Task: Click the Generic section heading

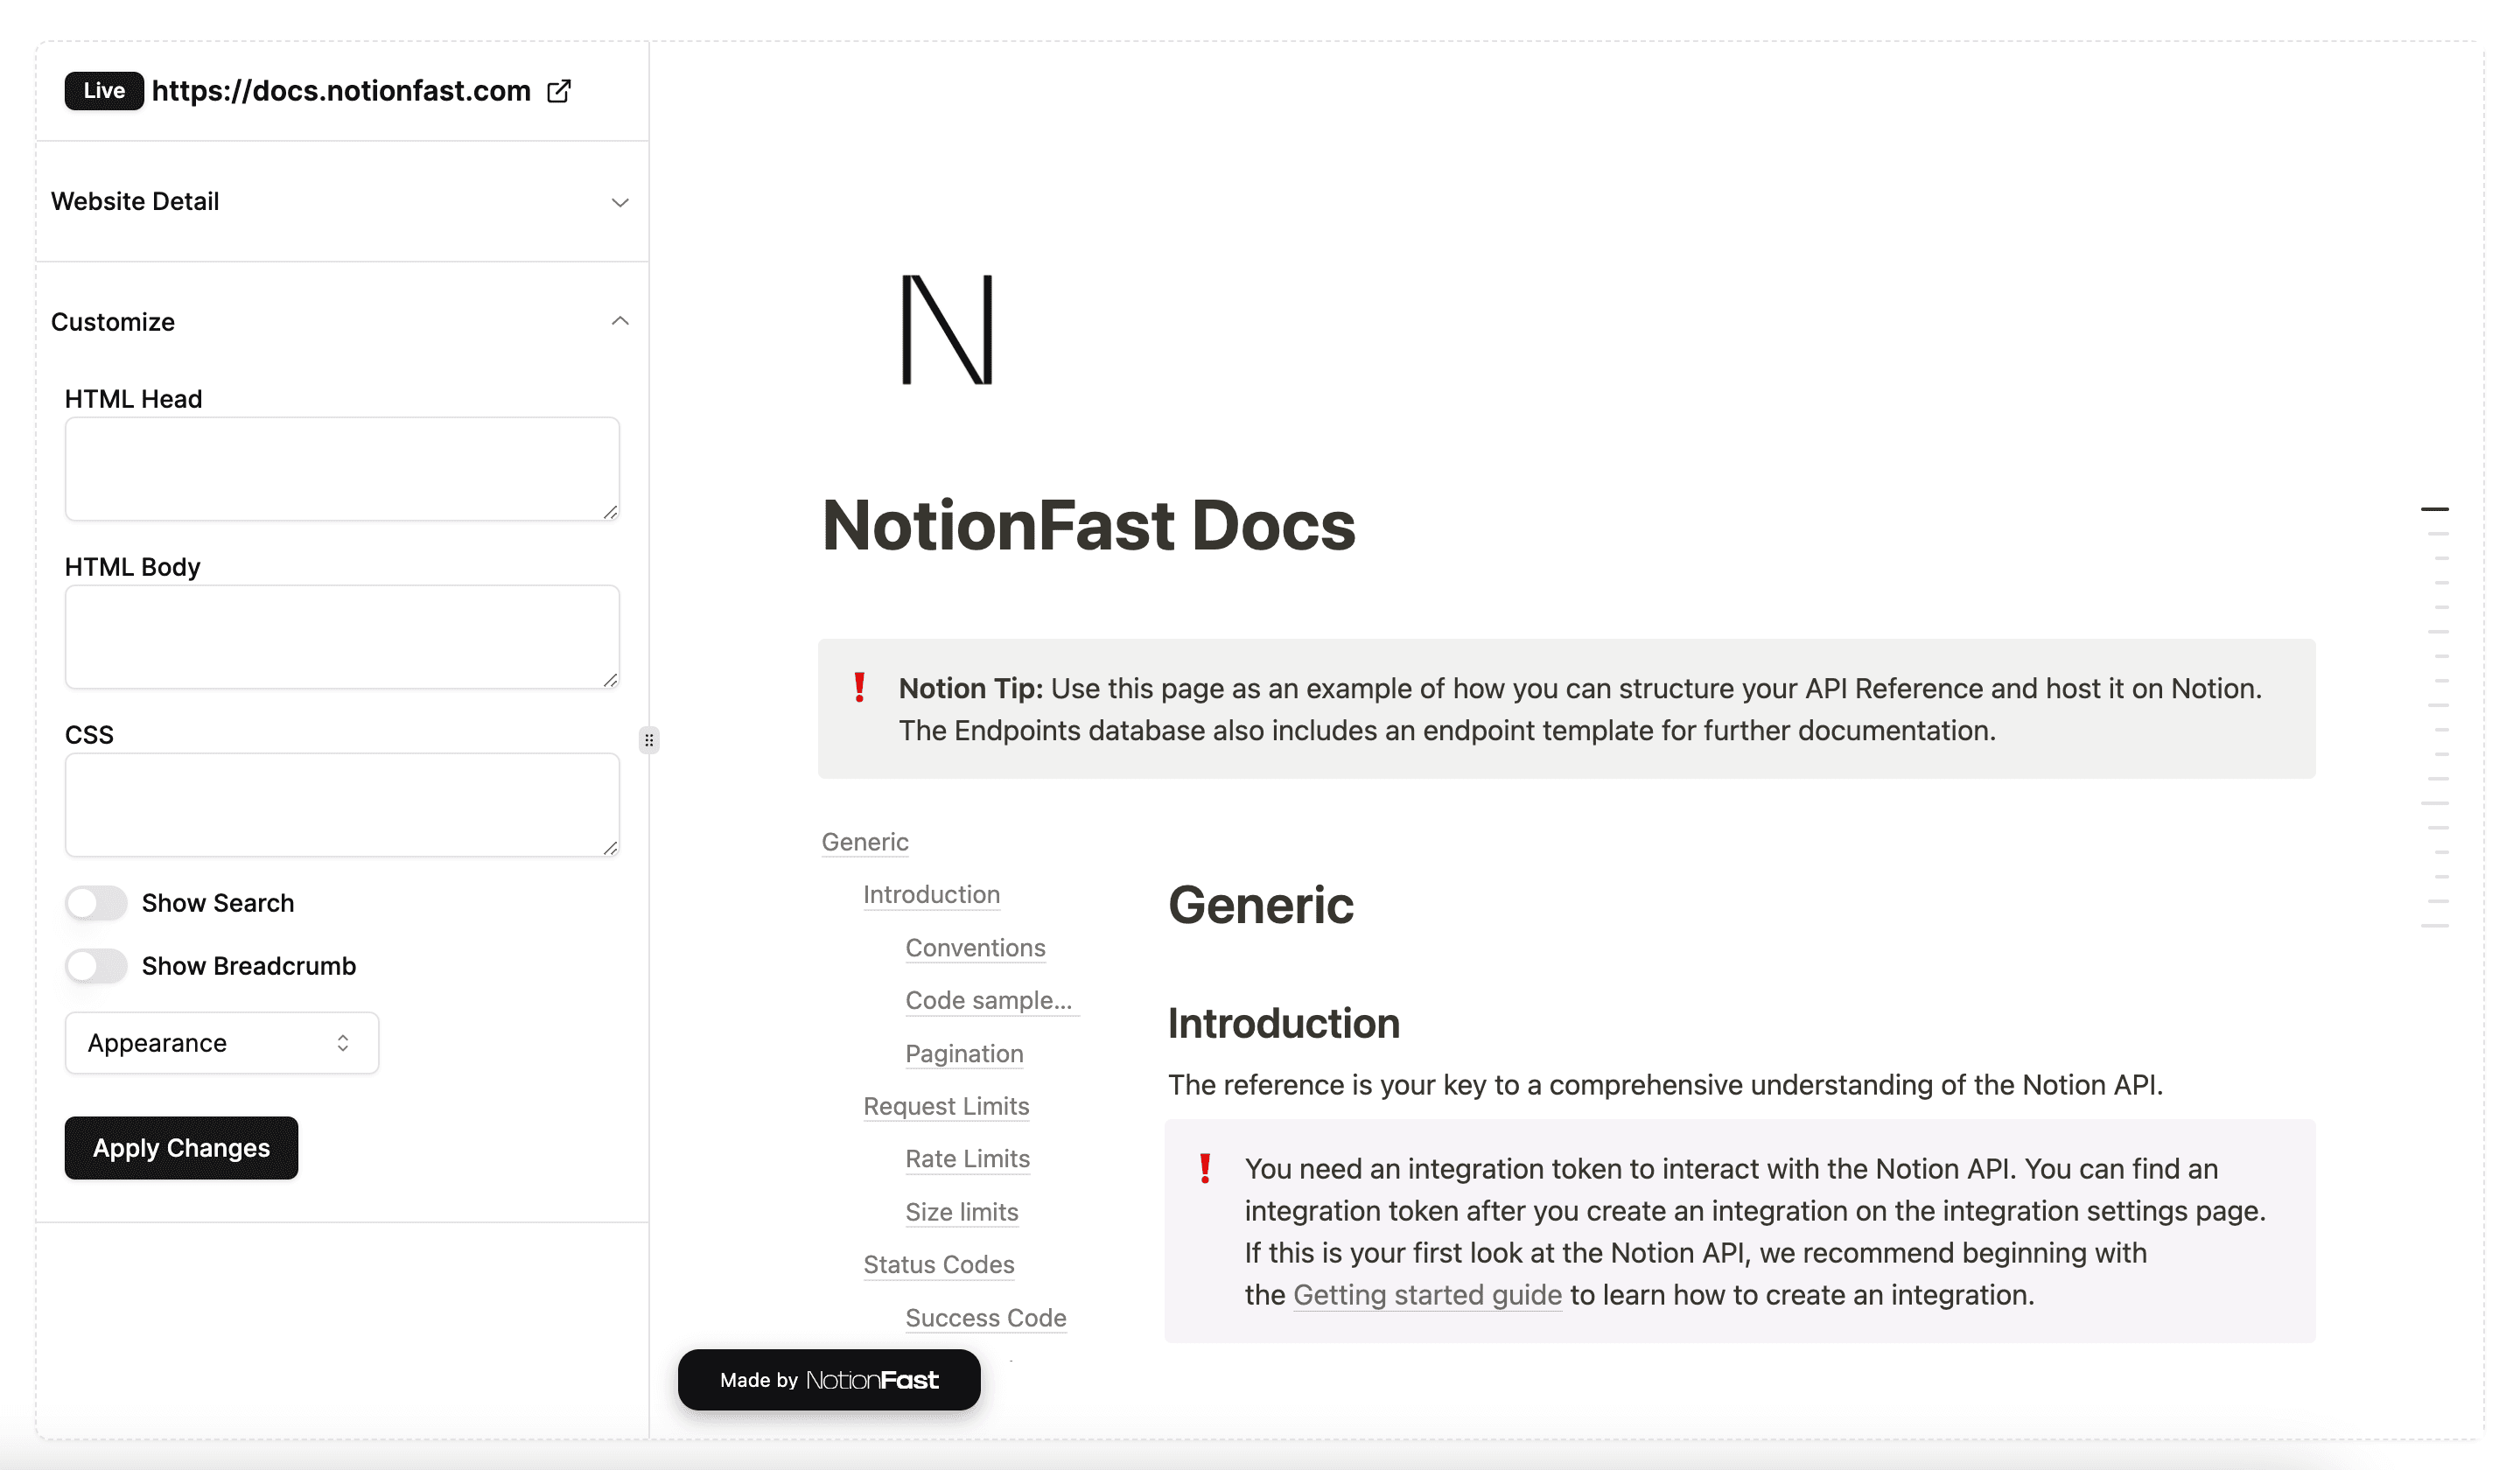Action: pyautogui.click(x=1260, y=905)
